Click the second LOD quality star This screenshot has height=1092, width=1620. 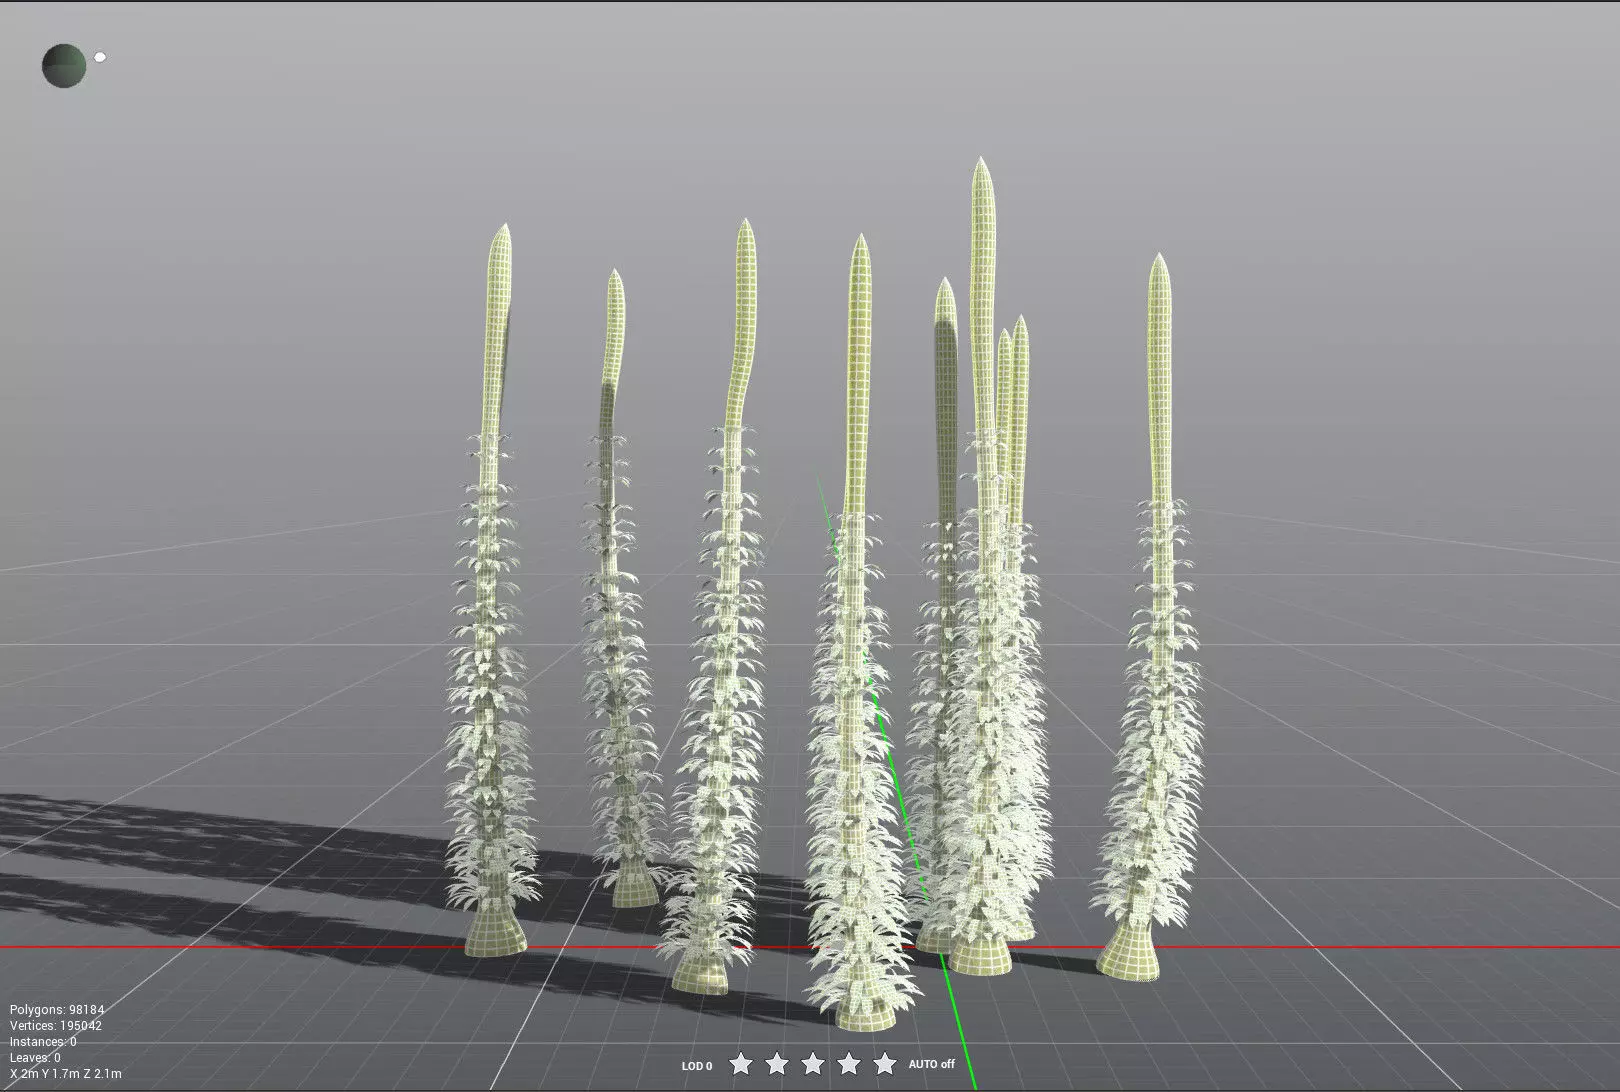[777, 1063]
